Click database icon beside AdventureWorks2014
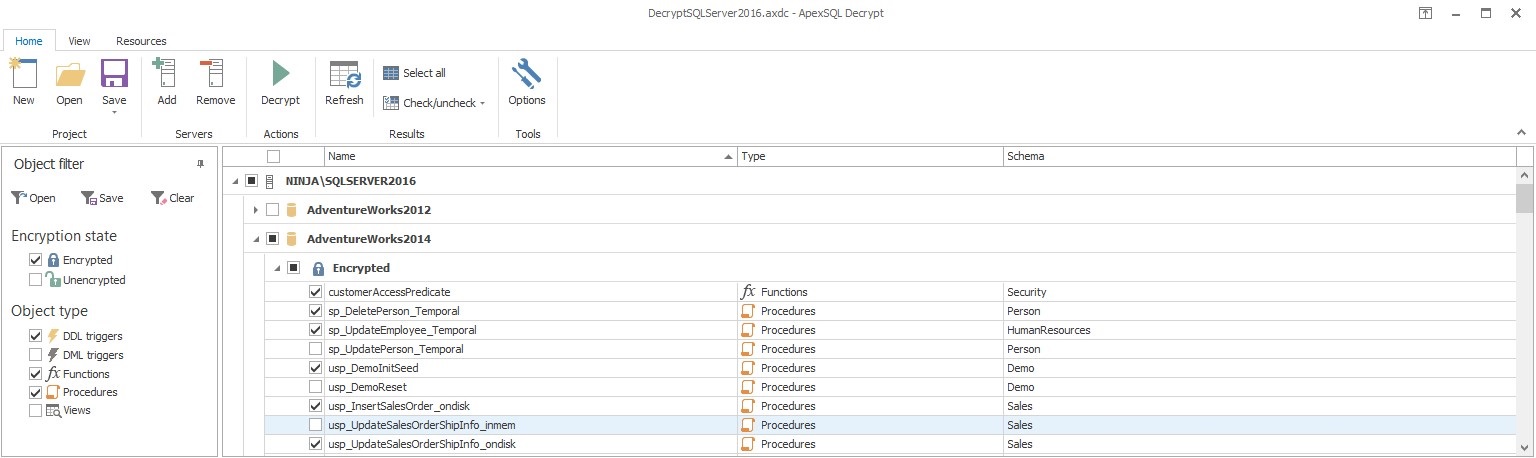 point(292,239)
